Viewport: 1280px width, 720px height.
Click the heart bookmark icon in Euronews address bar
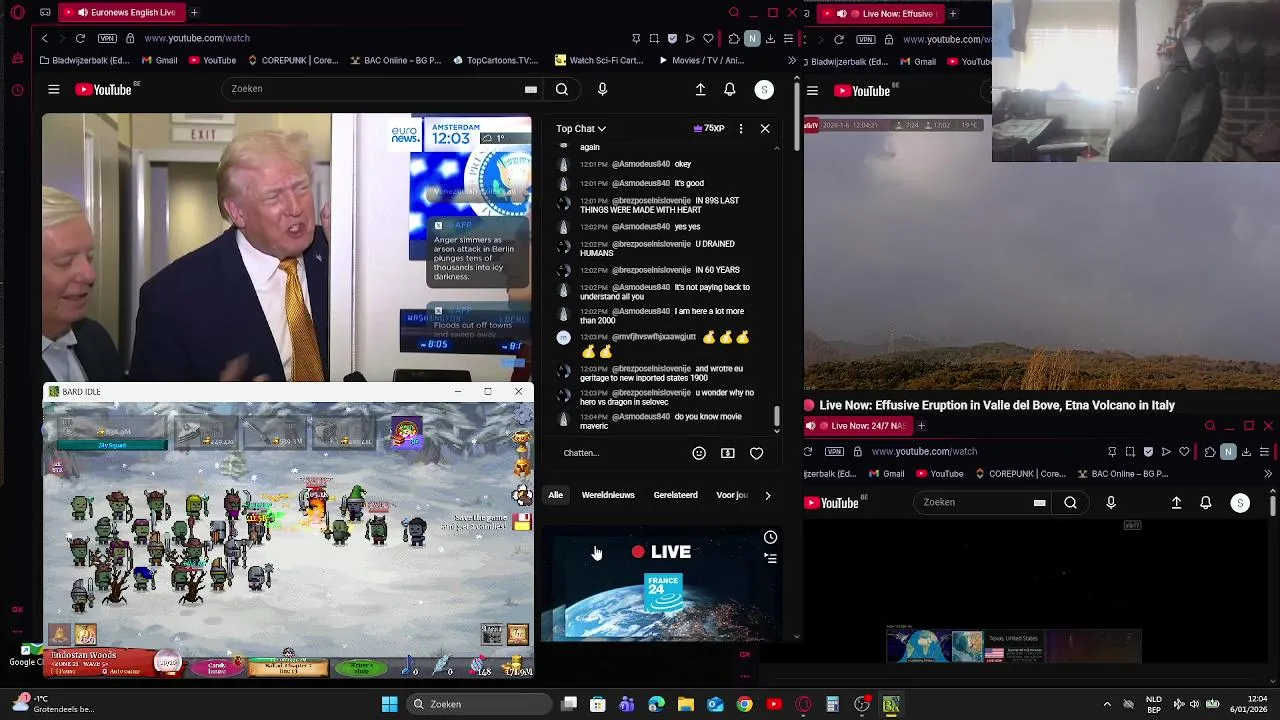(708, 38)
